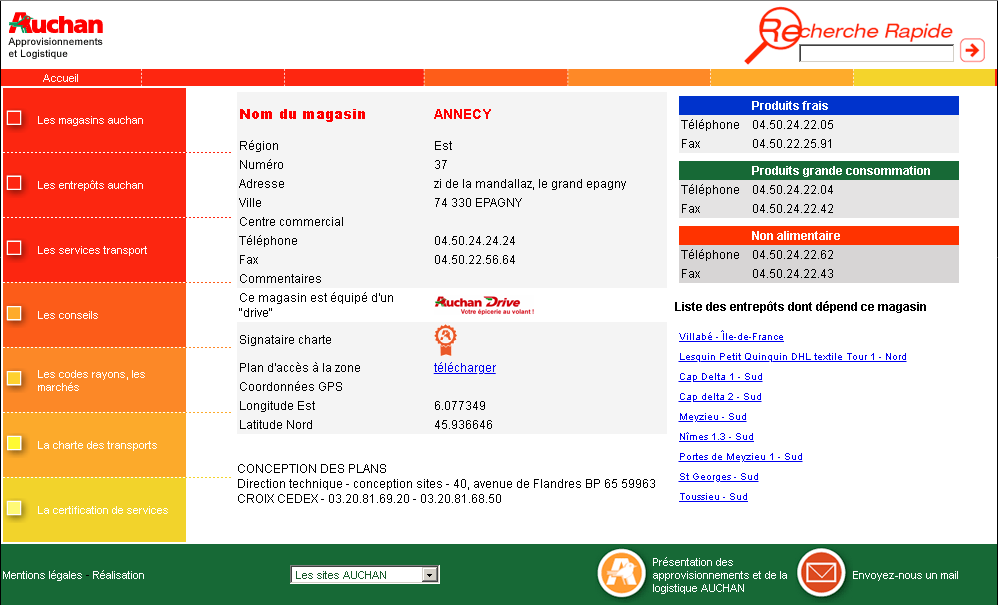Click the square beside Les codes rayons
998x605 pixels.
[14, 379]
